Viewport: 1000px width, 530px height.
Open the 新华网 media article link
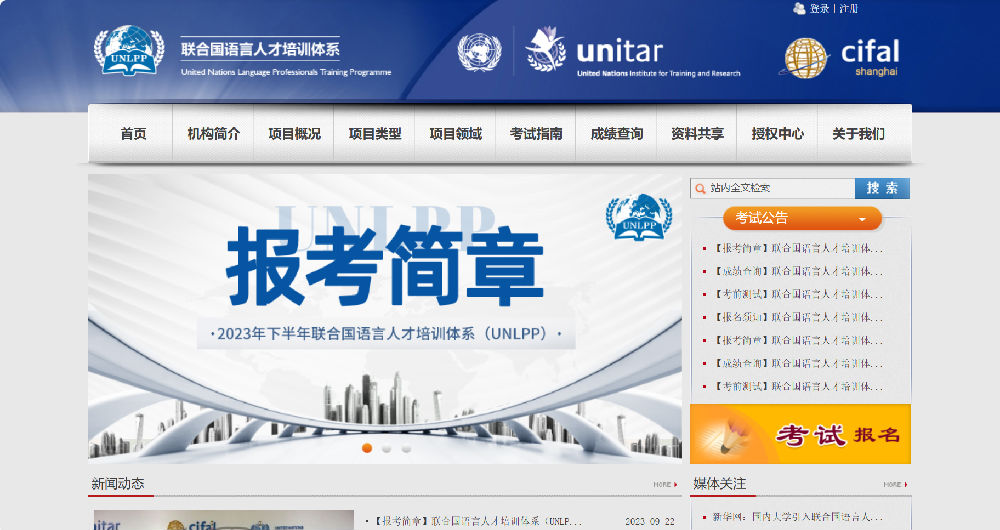pyautogui.click(x=797, y=517)
